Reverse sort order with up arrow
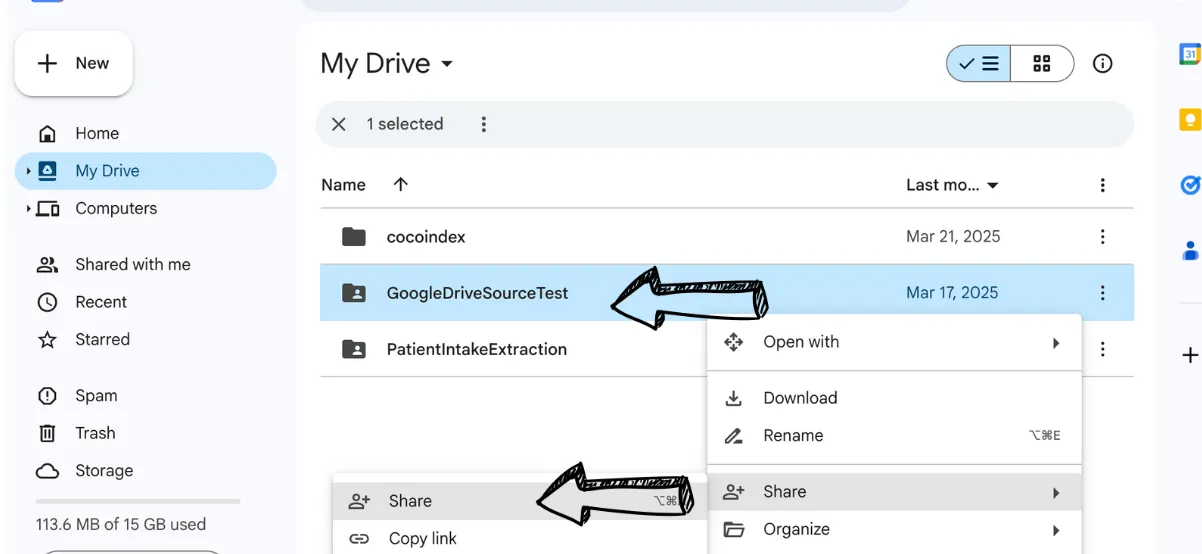1202x554 pixels. 401,185
